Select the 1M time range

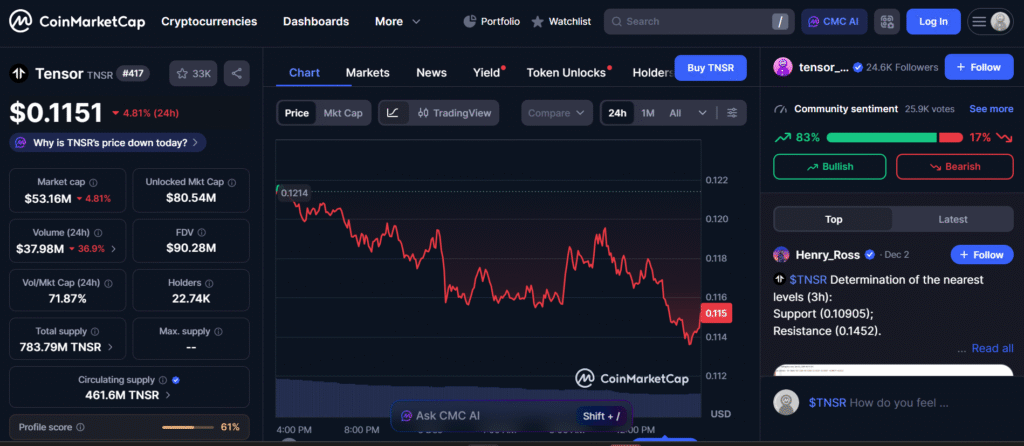point(648,113)
